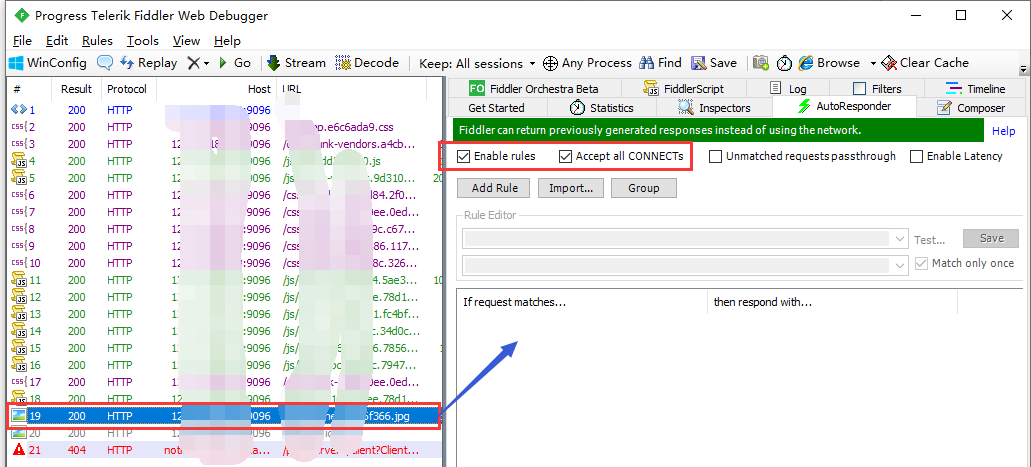Screen dimensions: 1031x467
Task: Click the If request matches column header
Action: tap(582, 303)
